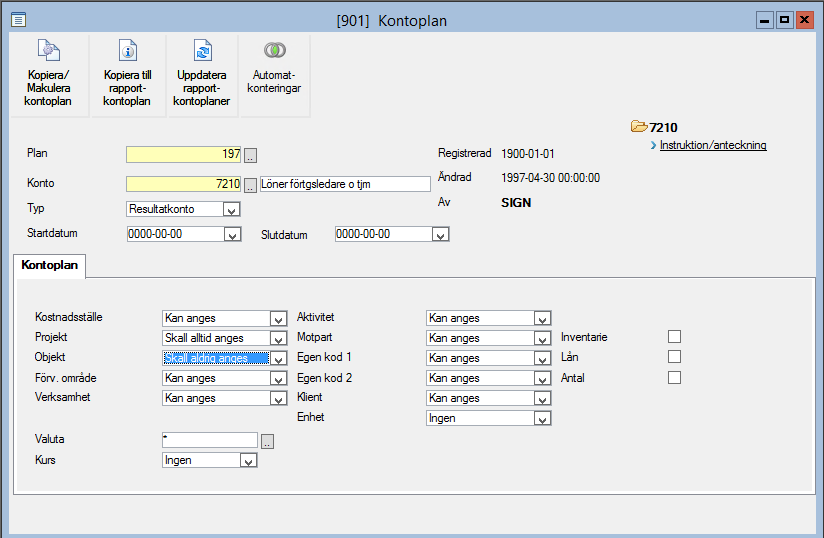Viewport: 824px width, 538px height.
Task: Click the window menu icon in title bar
Action: coord(18,20)
